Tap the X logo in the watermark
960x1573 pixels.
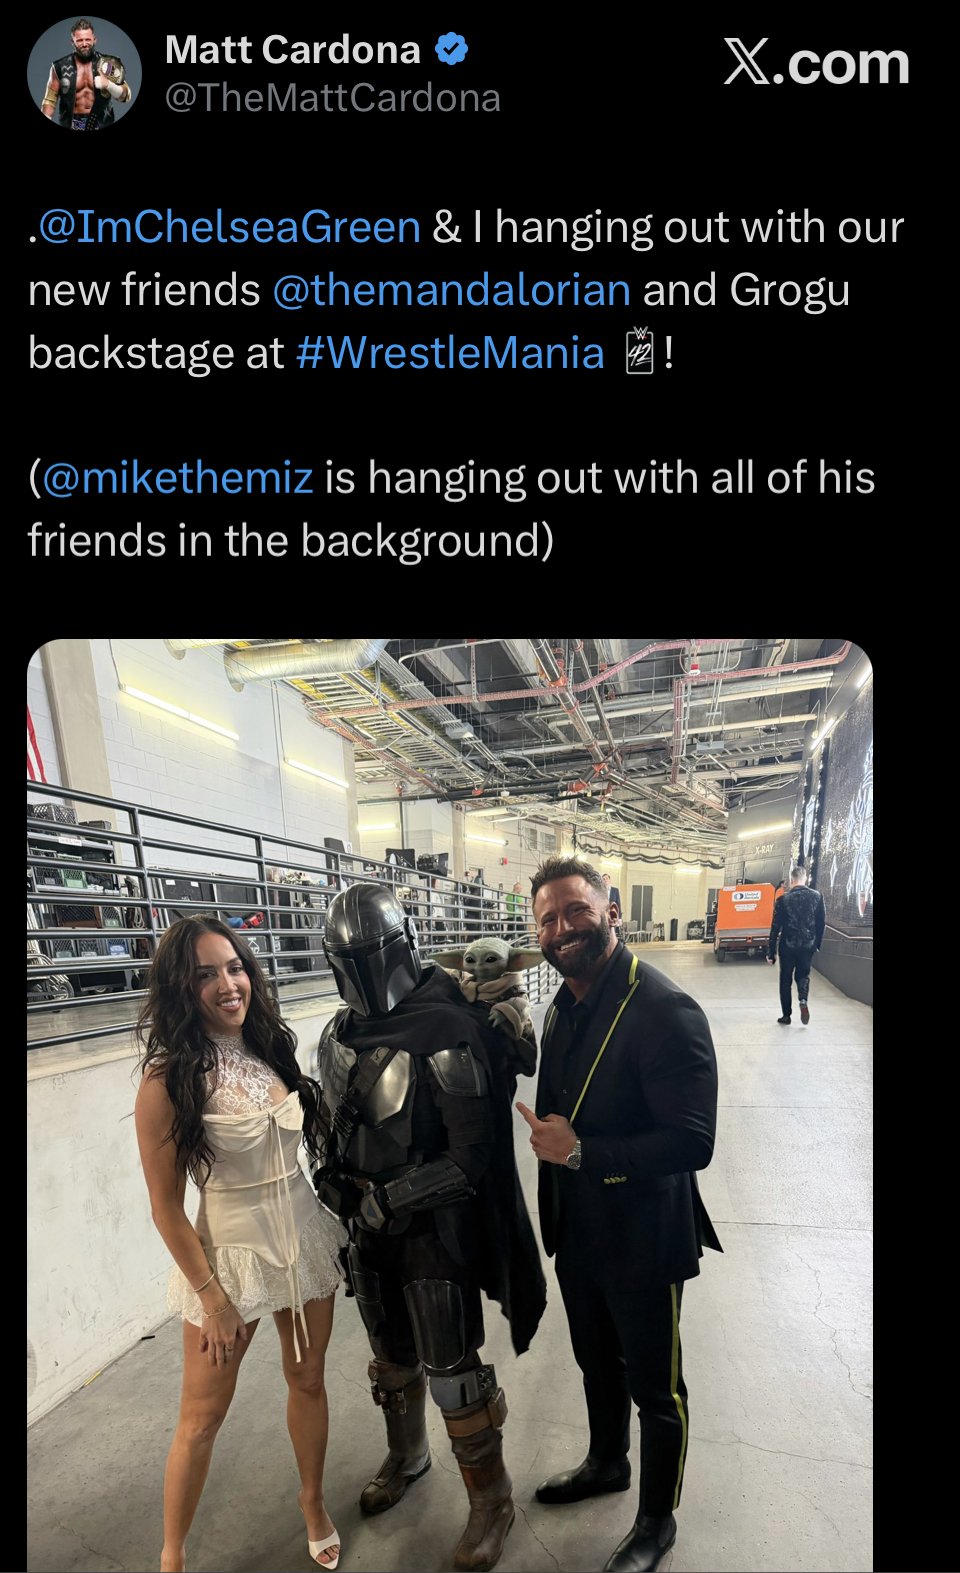[x=747, y=63]
